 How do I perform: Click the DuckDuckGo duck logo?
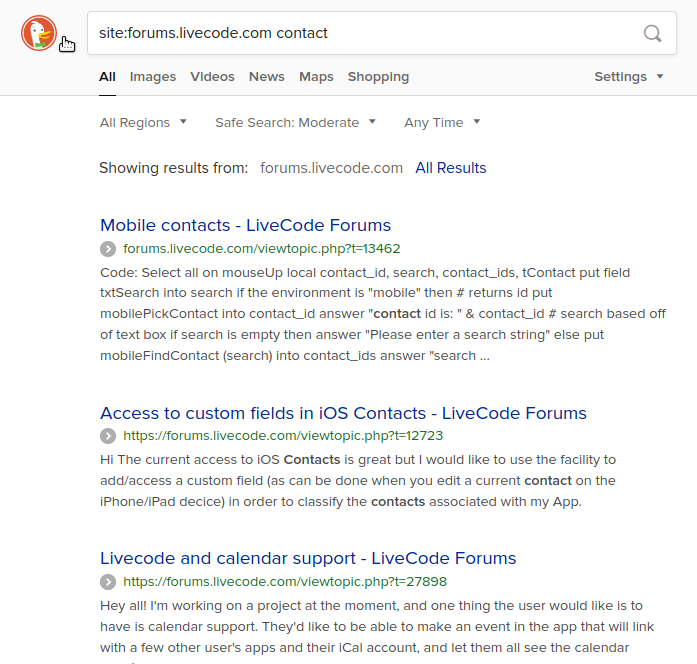point(38,33)
